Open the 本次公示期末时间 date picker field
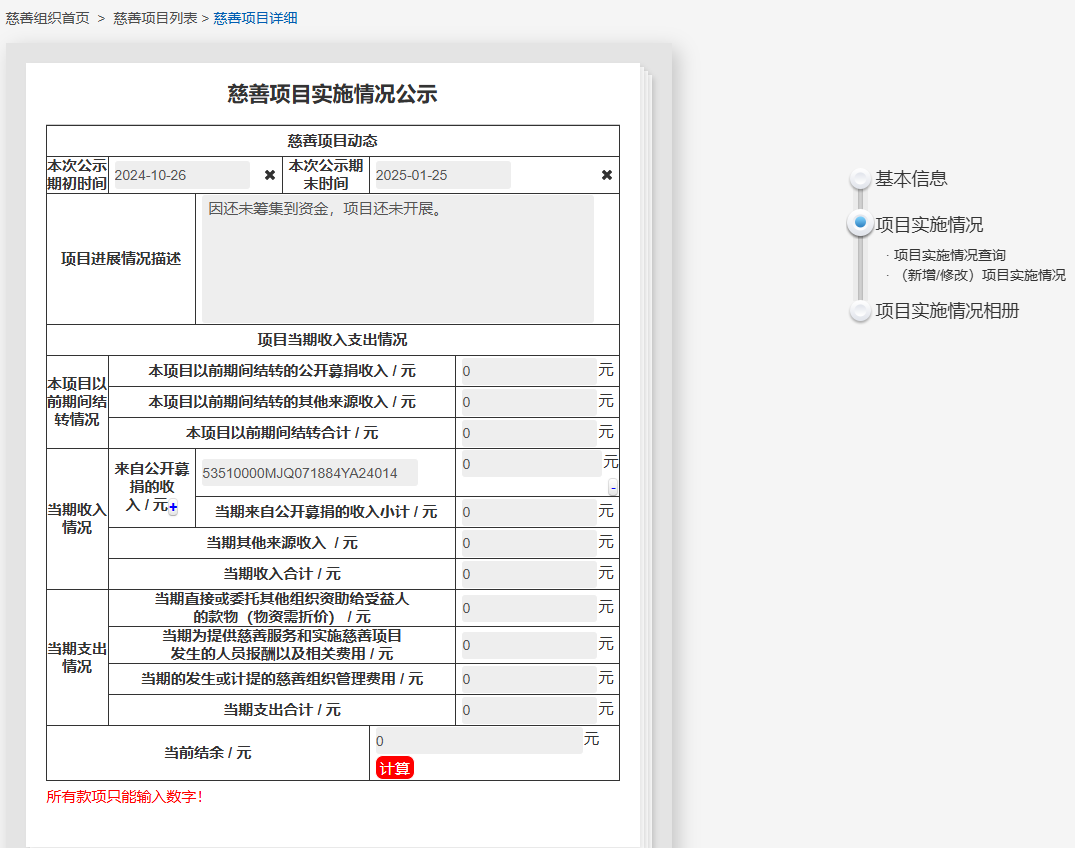Image resolution: width=1075 pixels, height=848 pixels. 440,175
